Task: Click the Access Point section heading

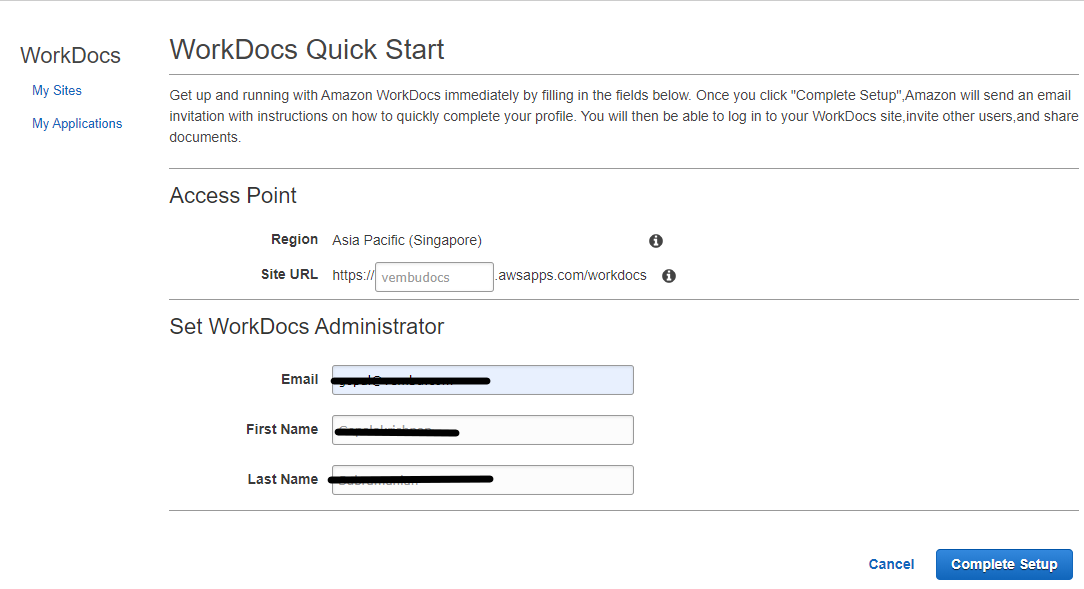Action: click(x=233, y=196)
